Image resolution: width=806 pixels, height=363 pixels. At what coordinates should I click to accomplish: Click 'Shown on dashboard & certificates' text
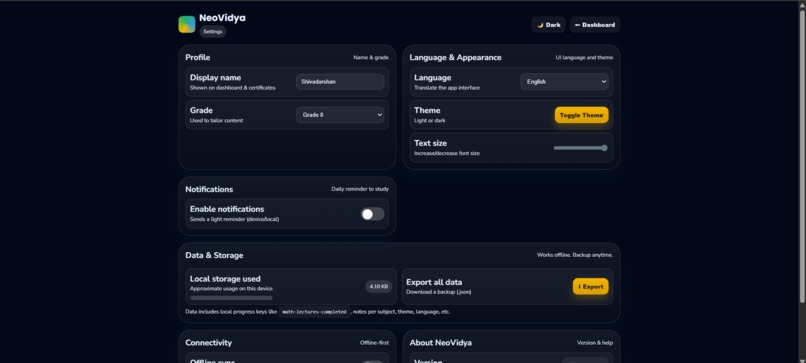(x=232, y=88)
